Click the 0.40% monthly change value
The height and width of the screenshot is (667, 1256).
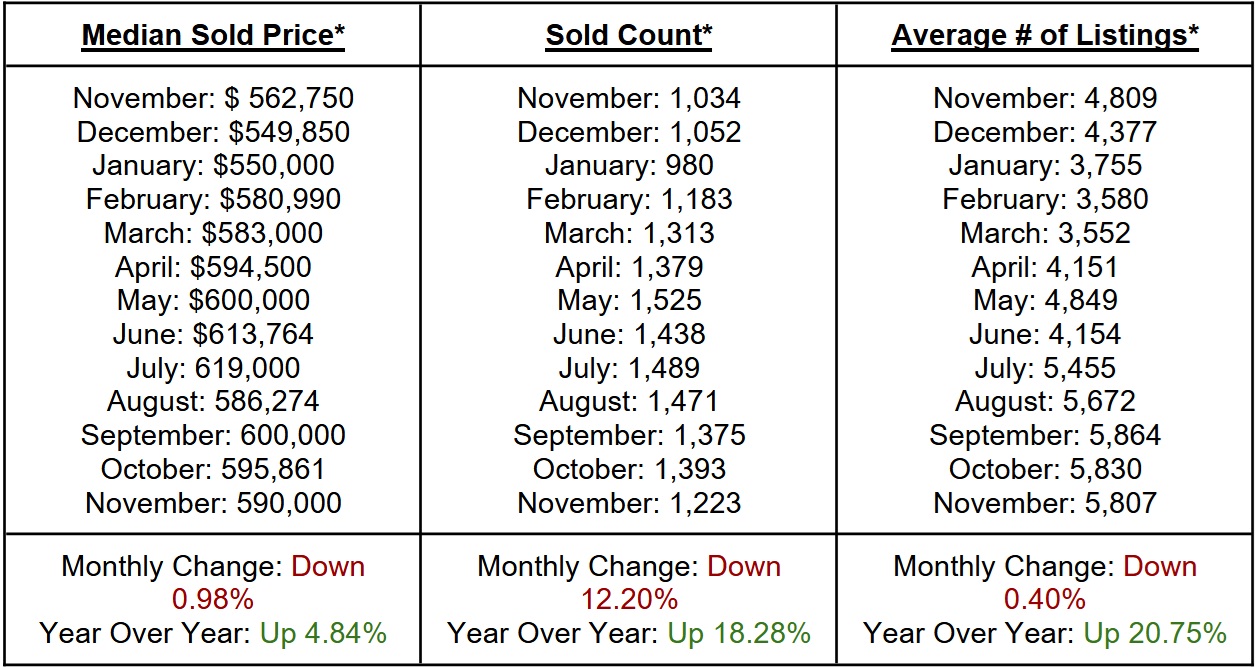click(1045, 600)
